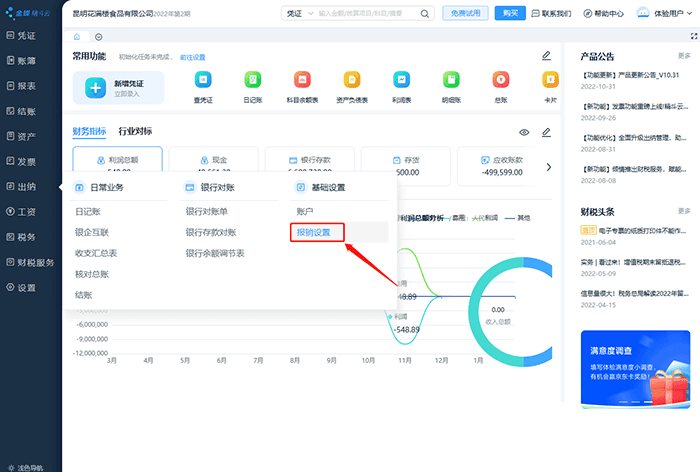Select the 现金 indicator card
The width and height of the screenshot is (700, 472).
tap(214, 159)
